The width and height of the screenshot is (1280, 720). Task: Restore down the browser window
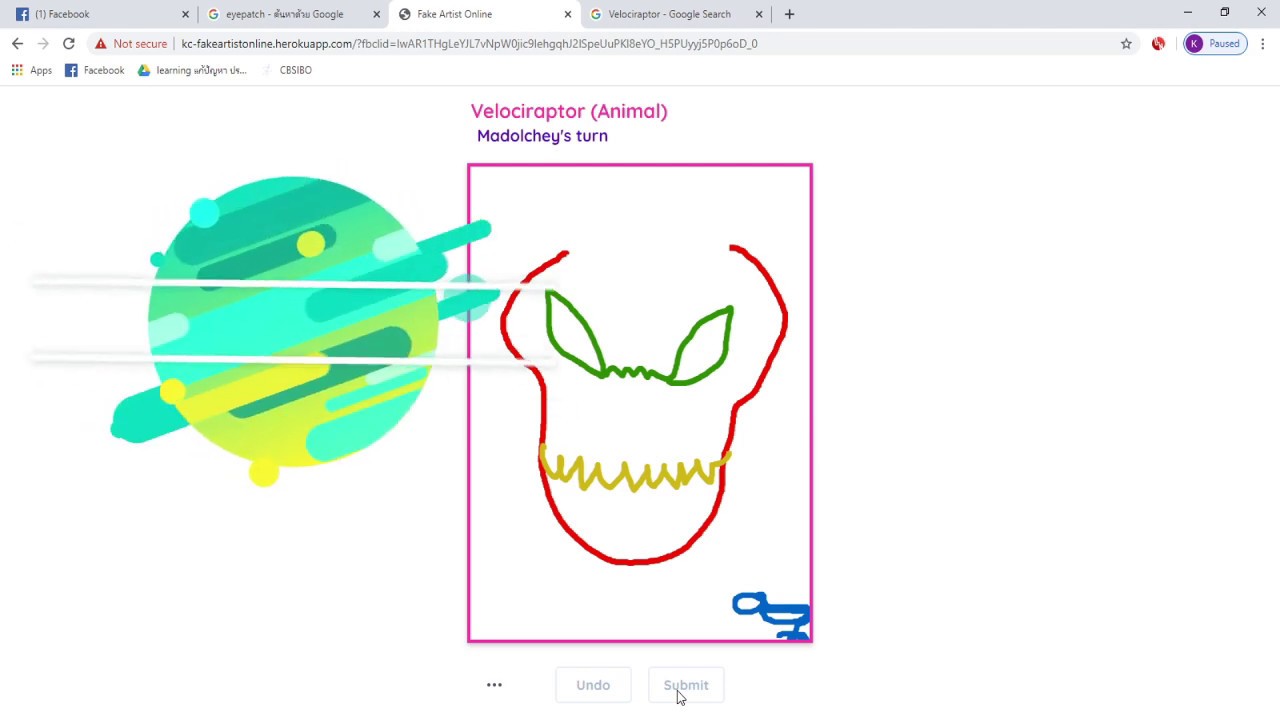tap(1224, 13)
